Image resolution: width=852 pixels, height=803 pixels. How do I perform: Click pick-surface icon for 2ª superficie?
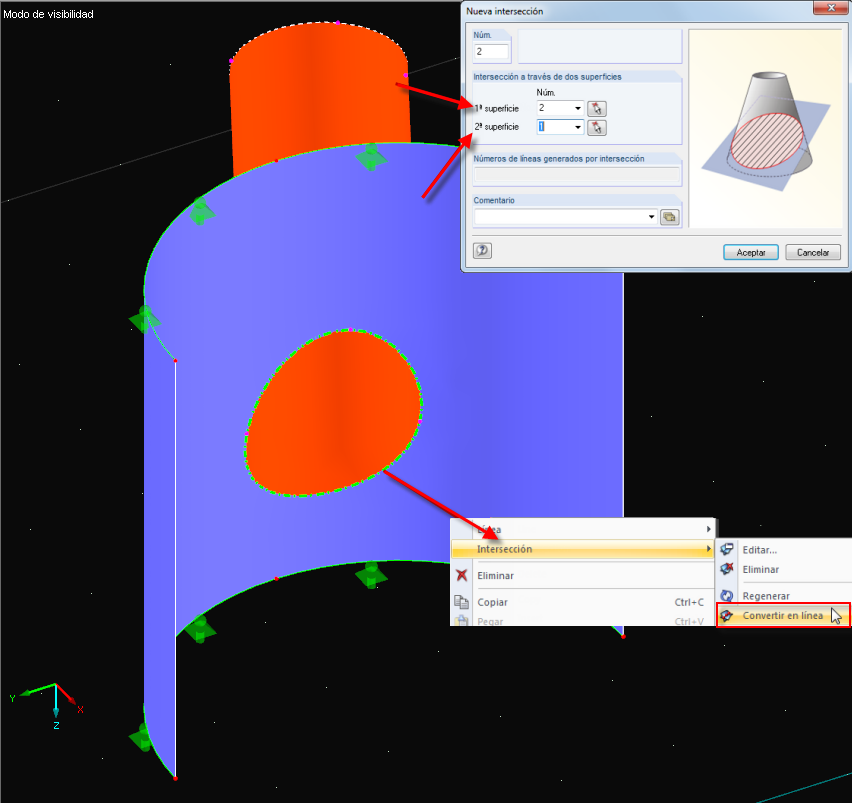click(x=597, y=127)
